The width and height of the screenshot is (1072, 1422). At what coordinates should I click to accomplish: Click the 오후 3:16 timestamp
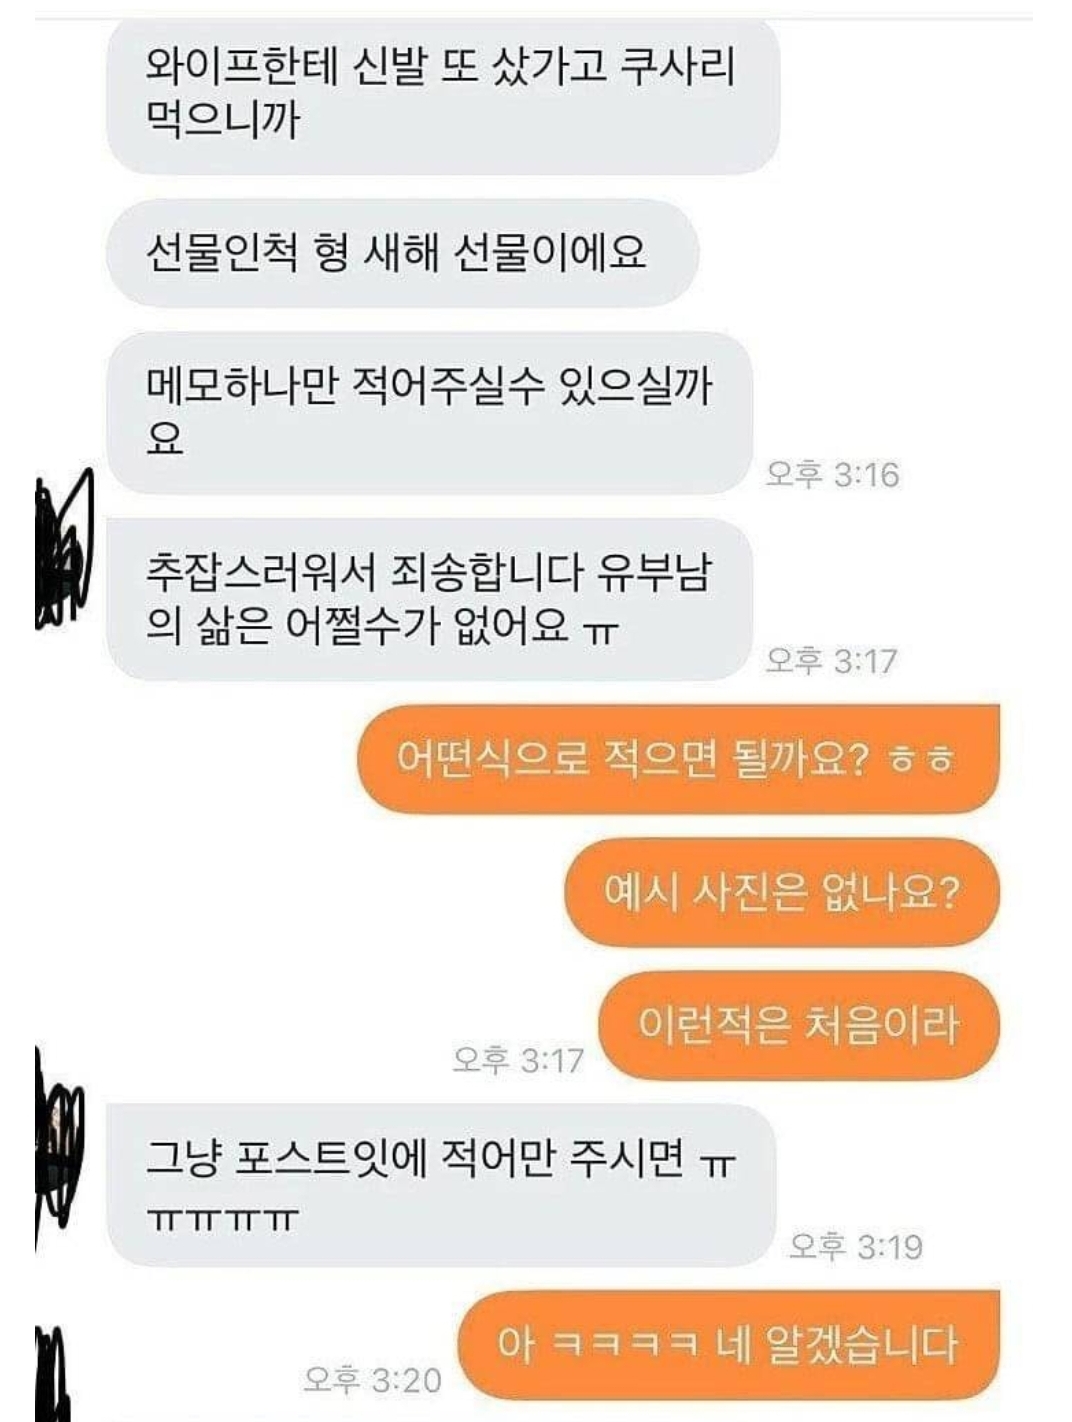832,474
